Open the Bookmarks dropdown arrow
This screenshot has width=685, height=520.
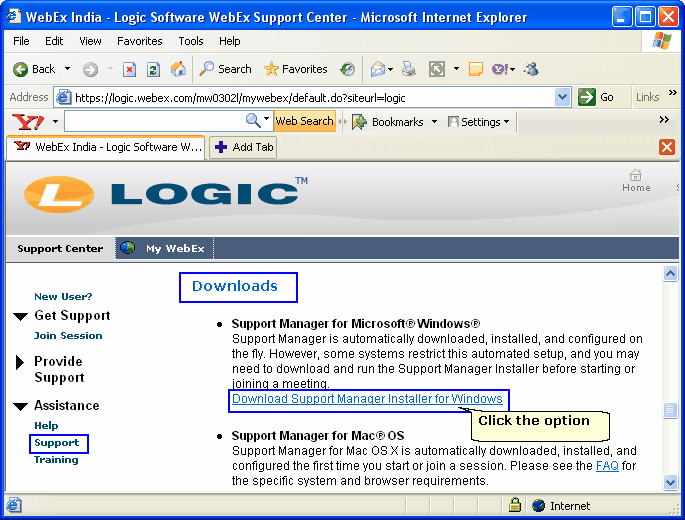coord(434,121)
